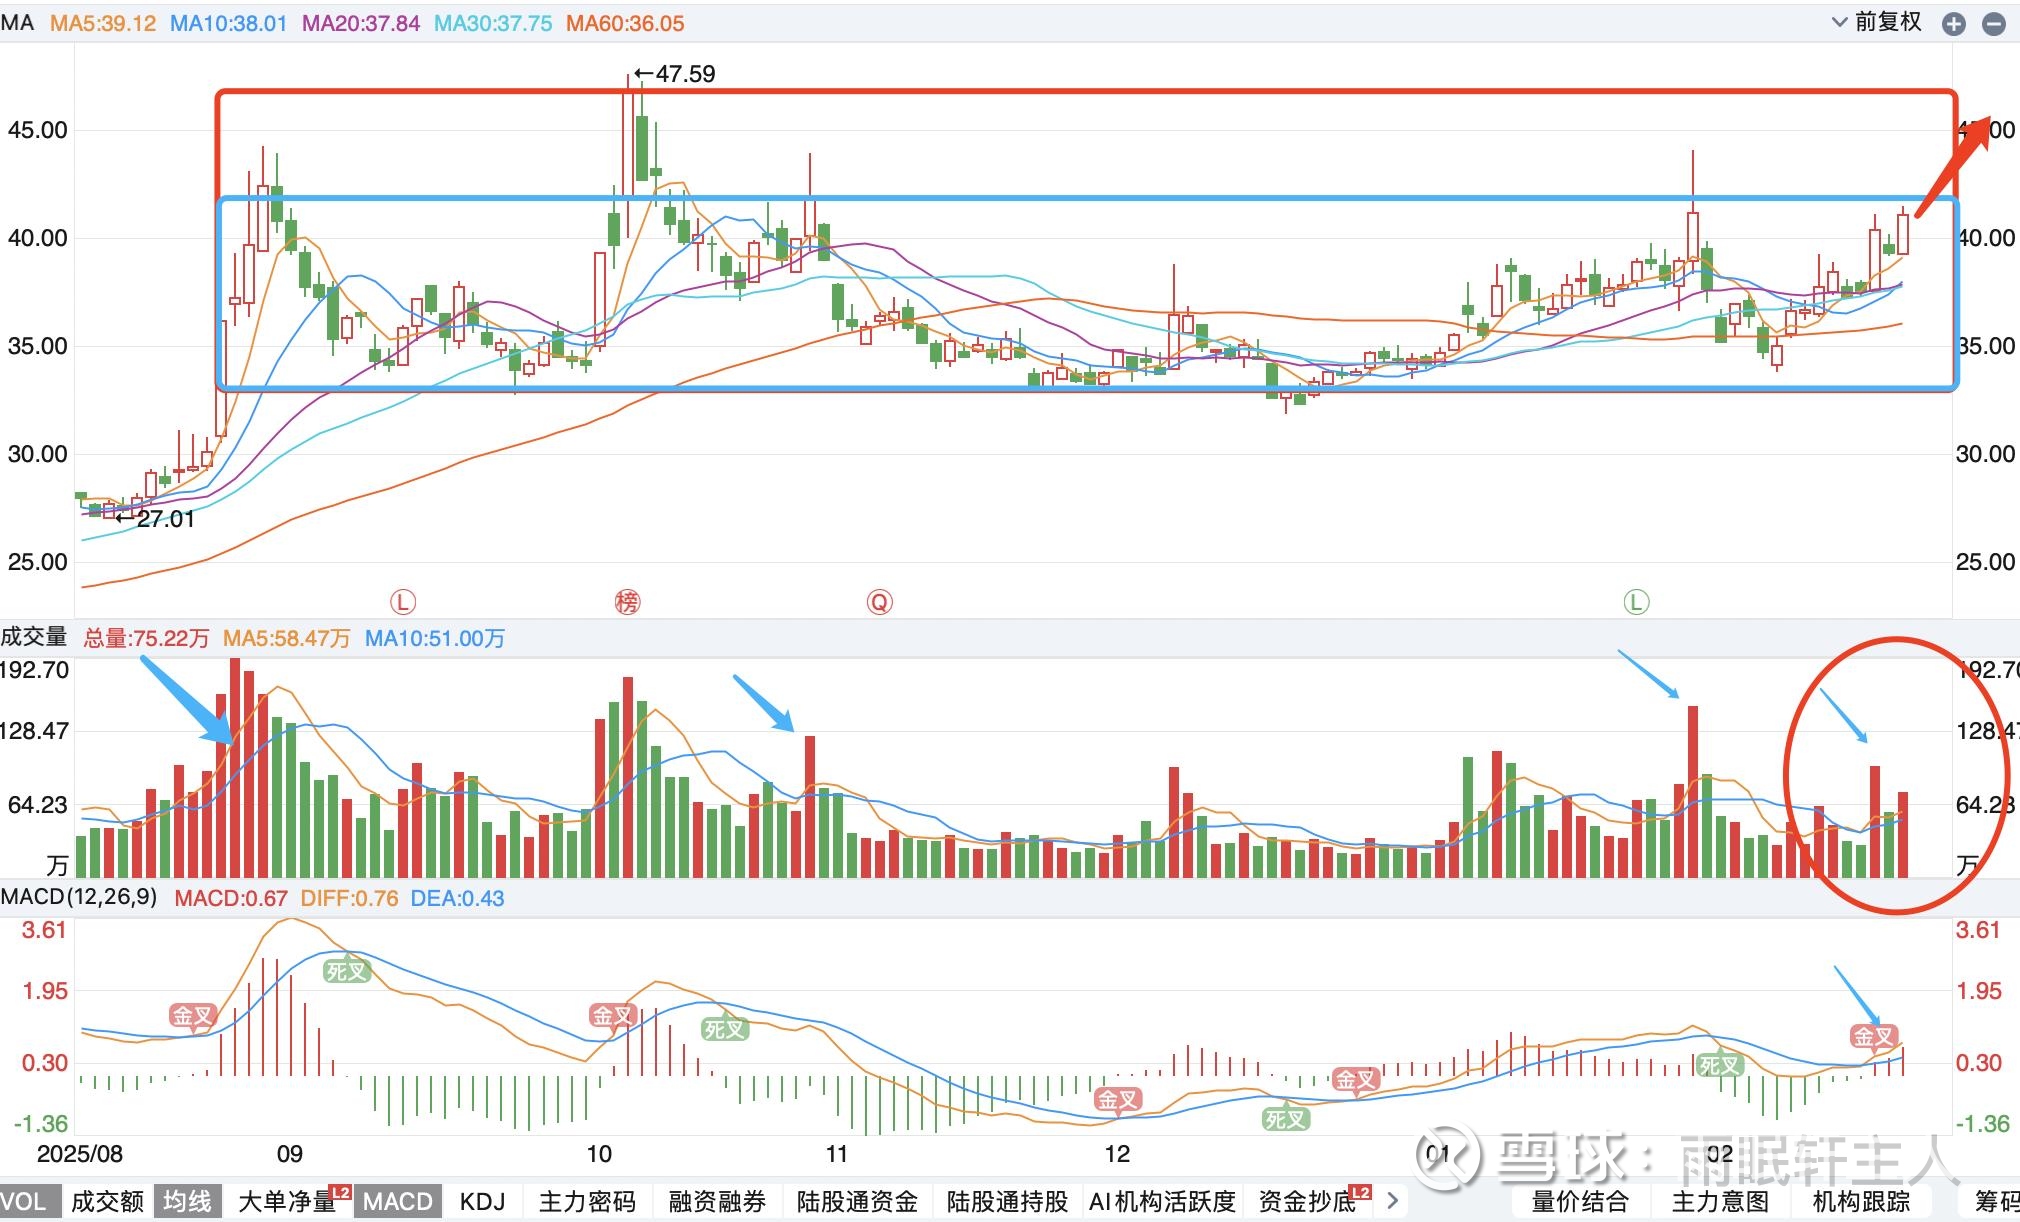Select the KDJ indicator tab

click(482, 1201)
